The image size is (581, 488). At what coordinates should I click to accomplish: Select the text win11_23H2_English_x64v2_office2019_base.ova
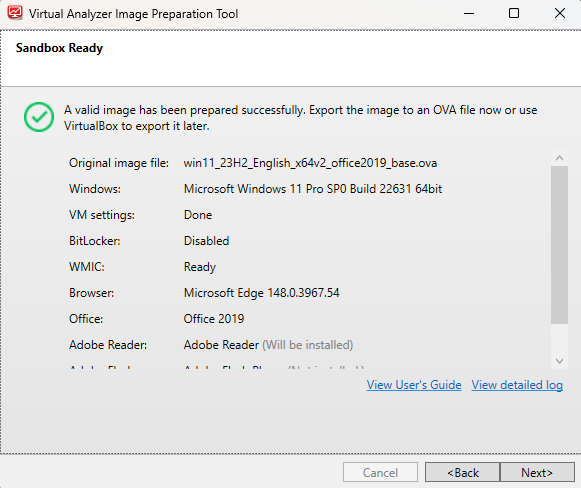pos(310,163)
